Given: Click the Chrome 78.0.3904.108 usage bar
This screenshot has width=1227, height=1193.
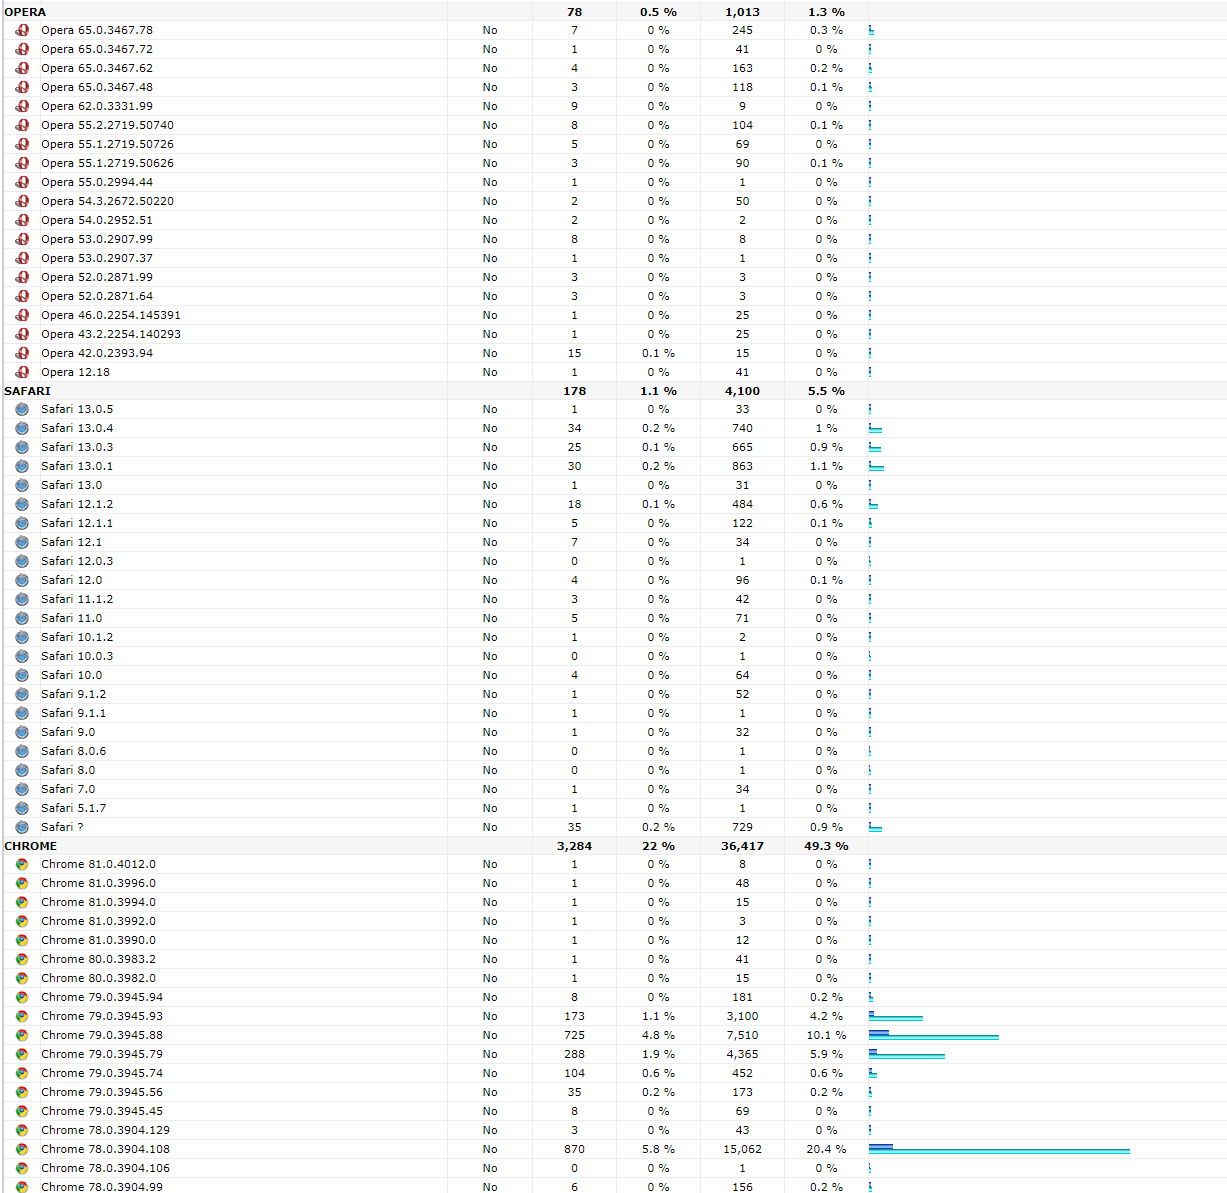Looking at the screenshot, I should tap(998, 1150).
